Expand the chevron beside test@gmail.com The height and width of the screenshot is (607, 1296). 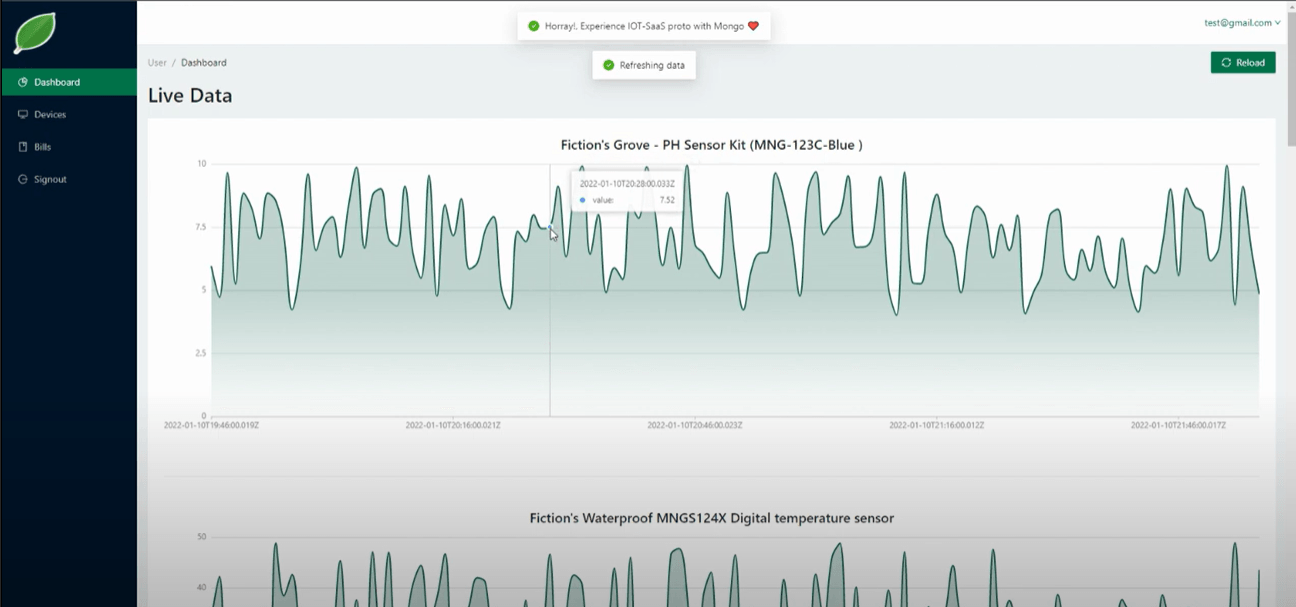[x=1277, y=23]
